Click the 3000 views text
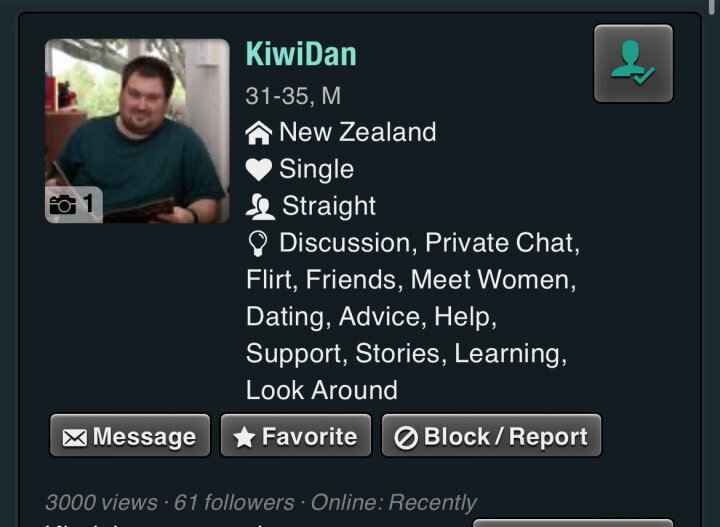The image size is (720, 527). tap(101, 502)
